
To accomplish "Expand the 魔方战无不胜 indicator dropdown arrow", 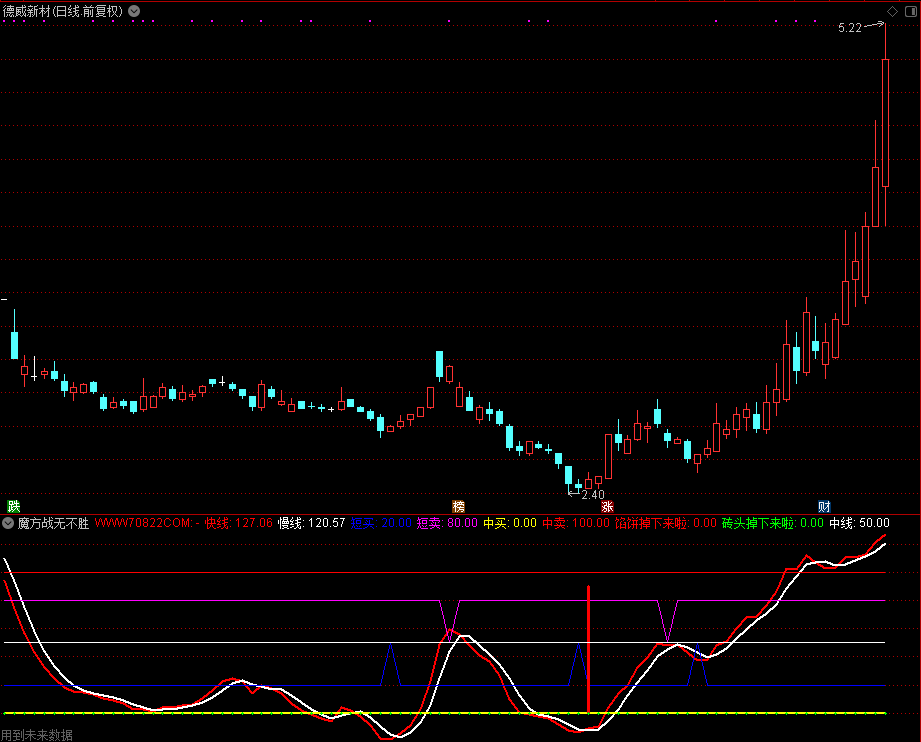I will pos(8,523).
